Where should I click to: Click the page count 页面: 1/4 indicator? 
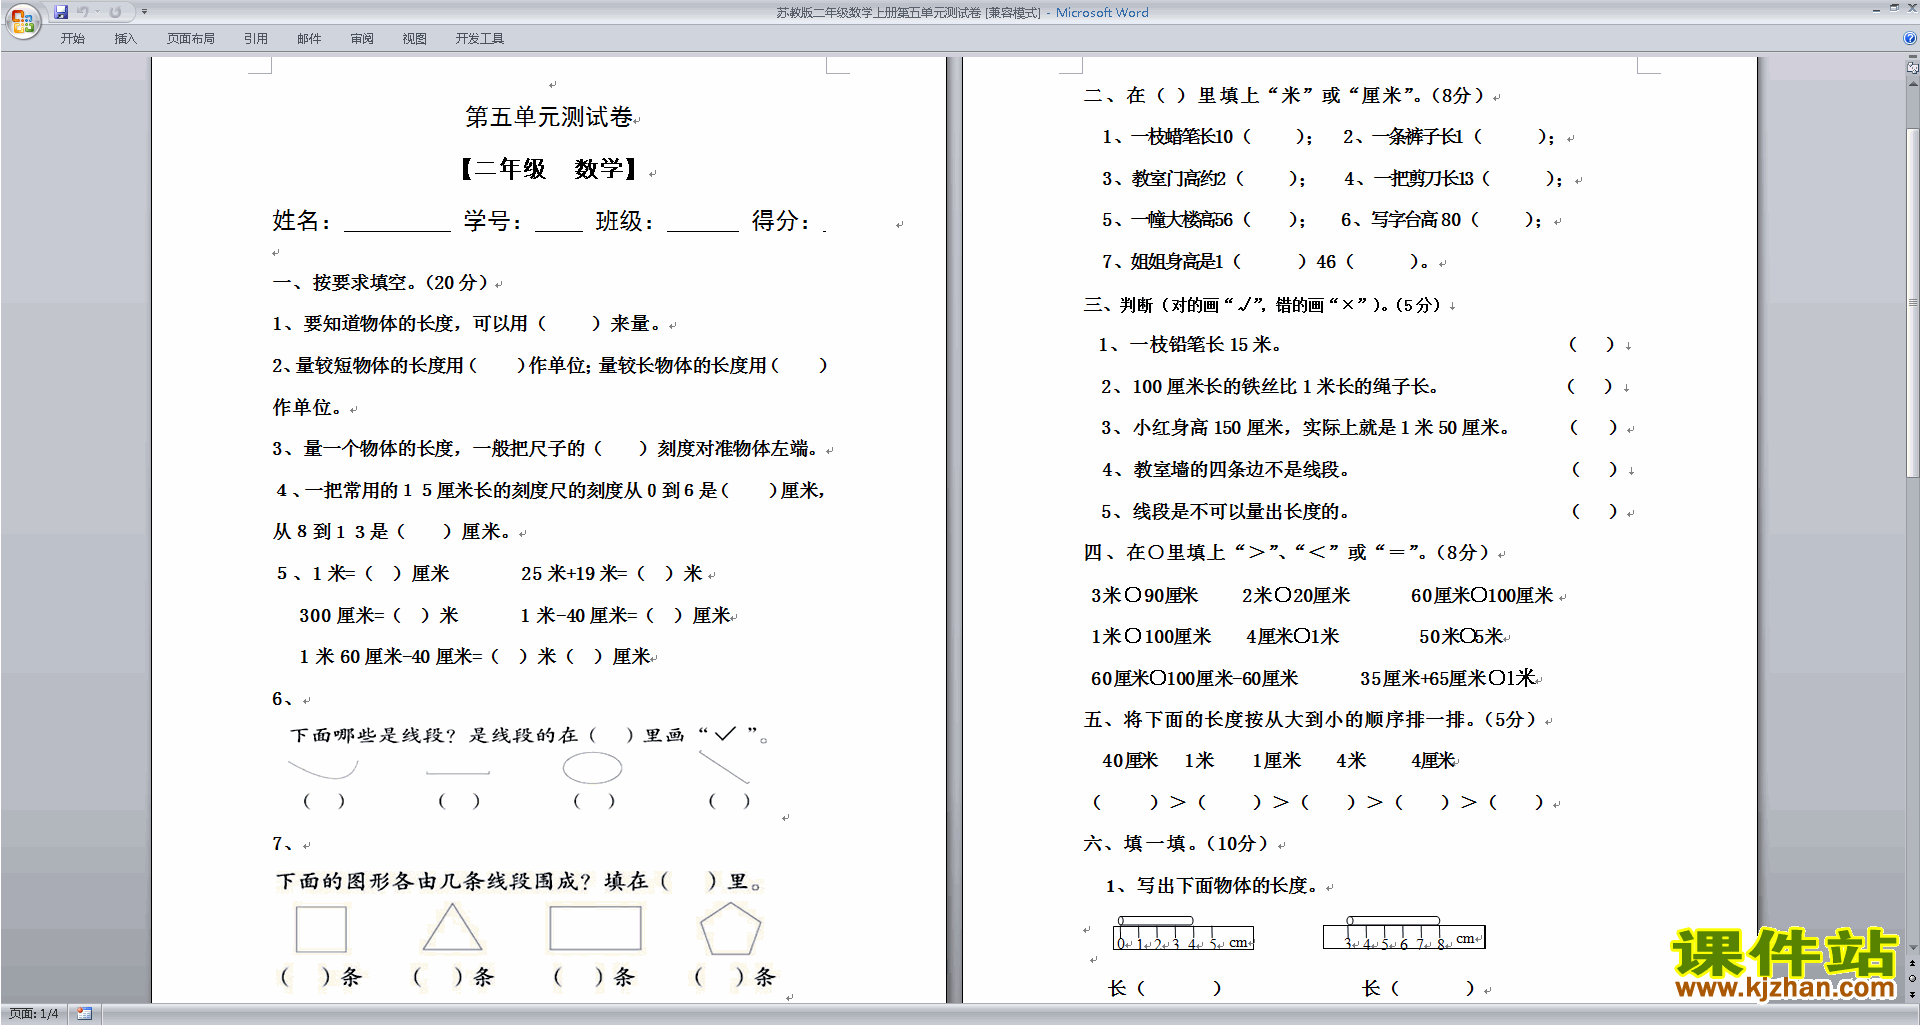33,1014
